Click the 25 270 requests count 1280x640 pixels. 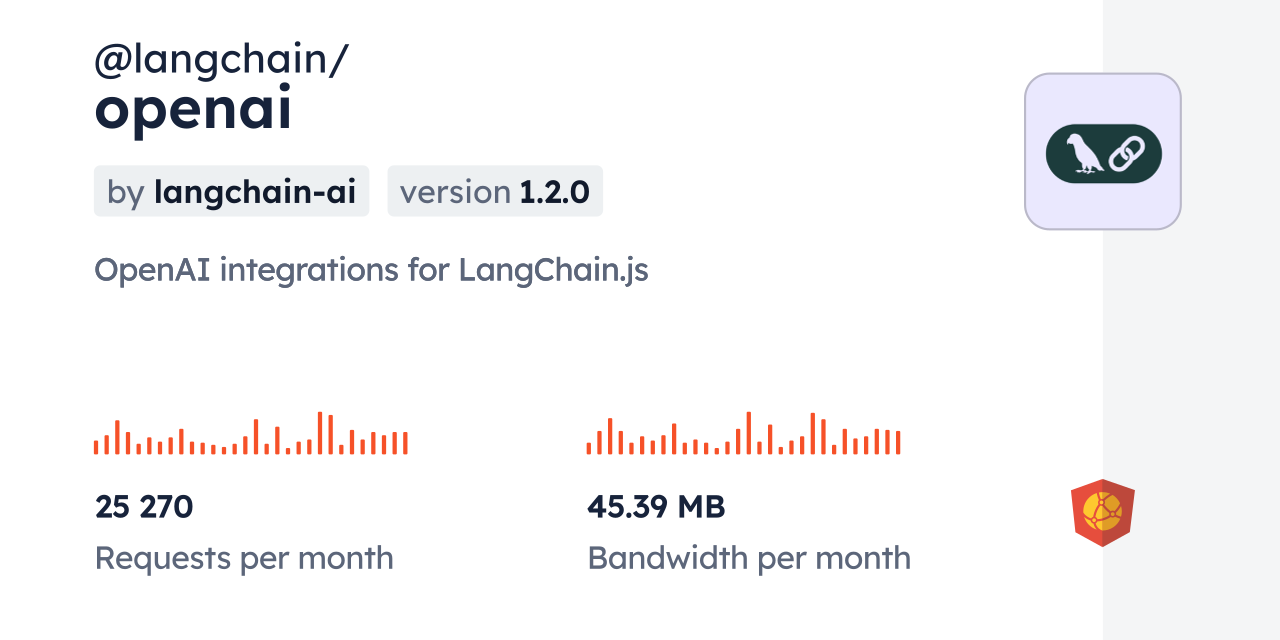(x=144, y=507)
